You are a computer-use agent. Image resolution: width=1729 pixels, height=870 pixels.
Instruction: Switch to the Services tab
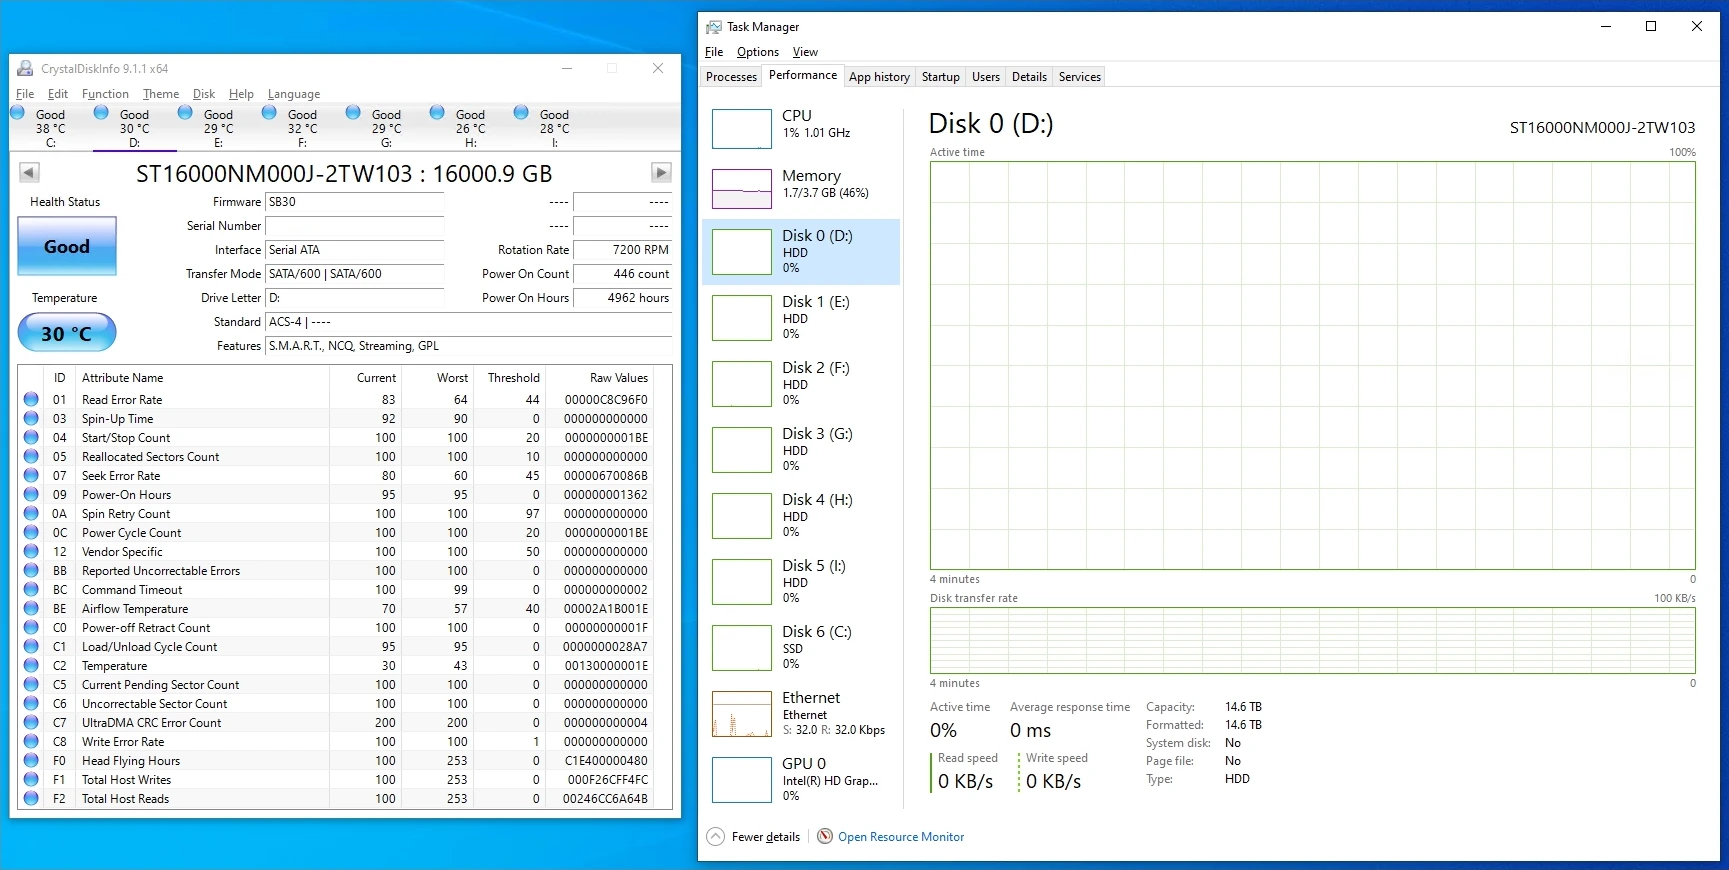click(1079, 77)
